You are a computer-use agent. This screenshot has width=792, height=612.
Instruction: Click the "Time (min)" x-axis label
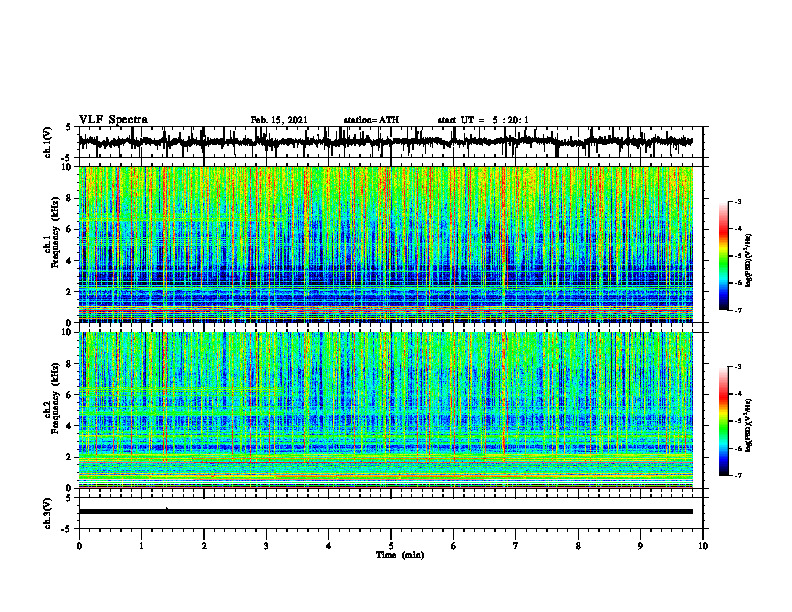click(400, 555)
